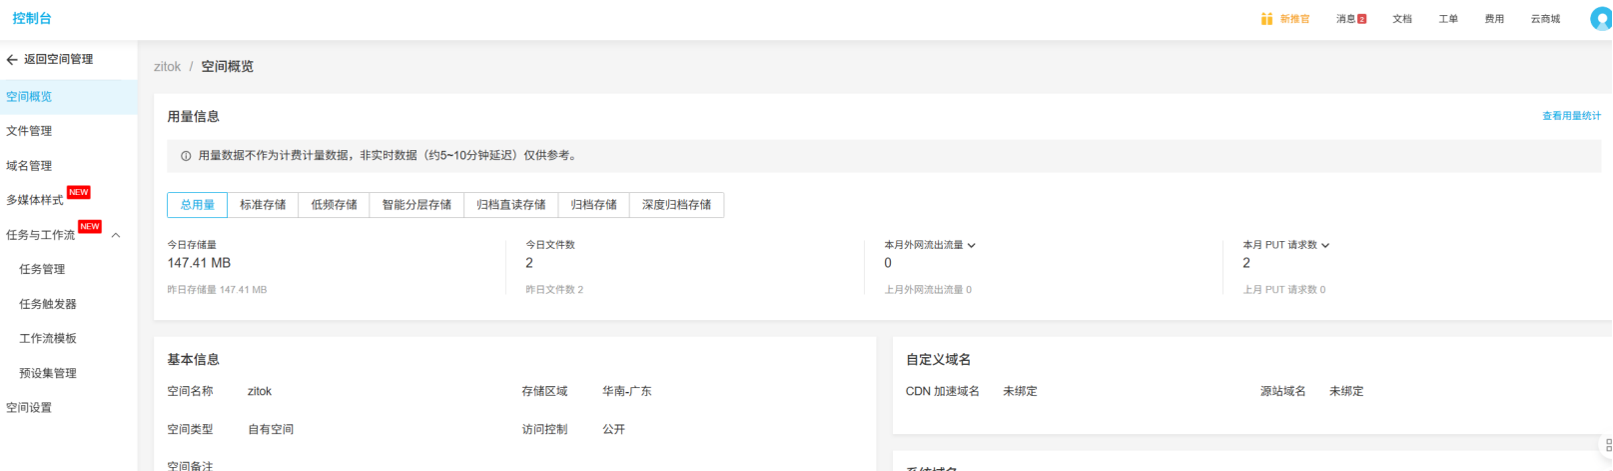Open 空间概览 in the sidebar

(68, 97)
